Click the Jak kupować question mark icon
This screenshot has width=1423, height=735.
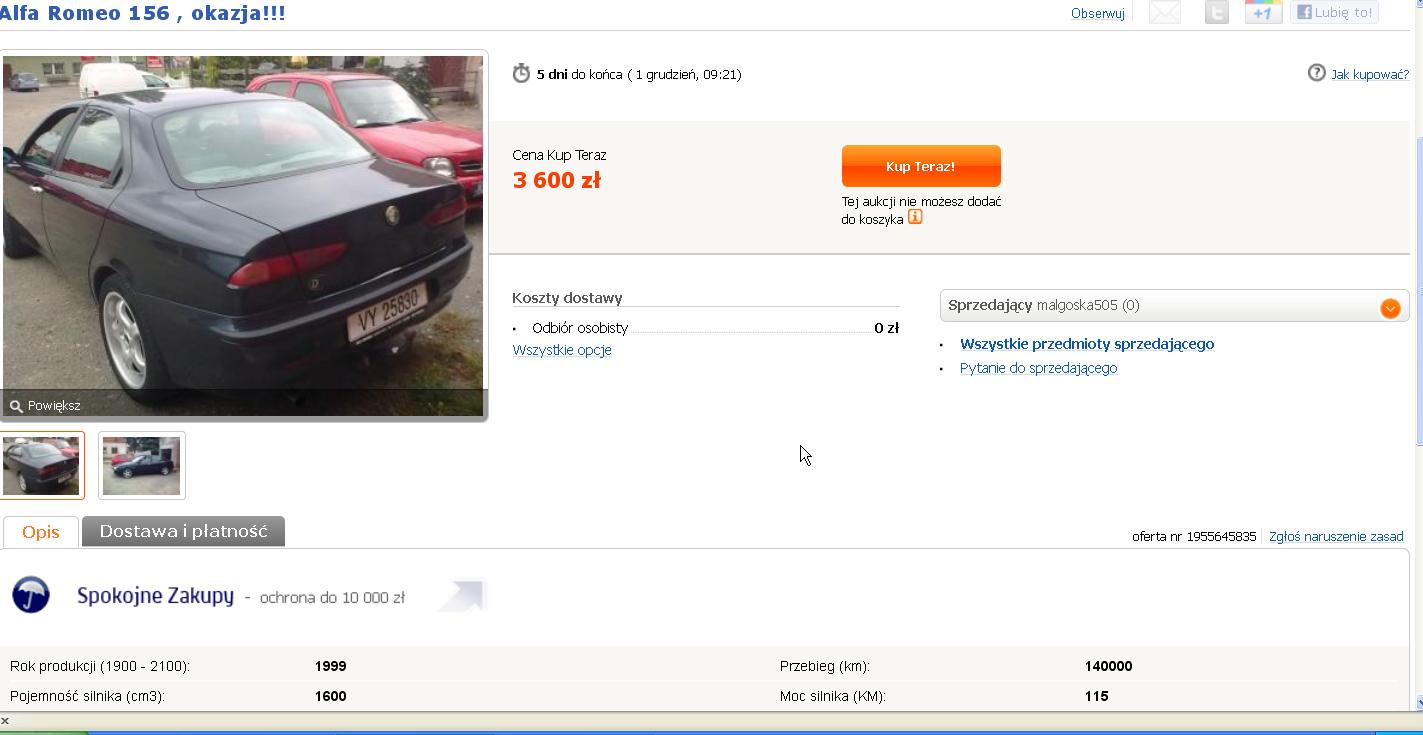1316,73
